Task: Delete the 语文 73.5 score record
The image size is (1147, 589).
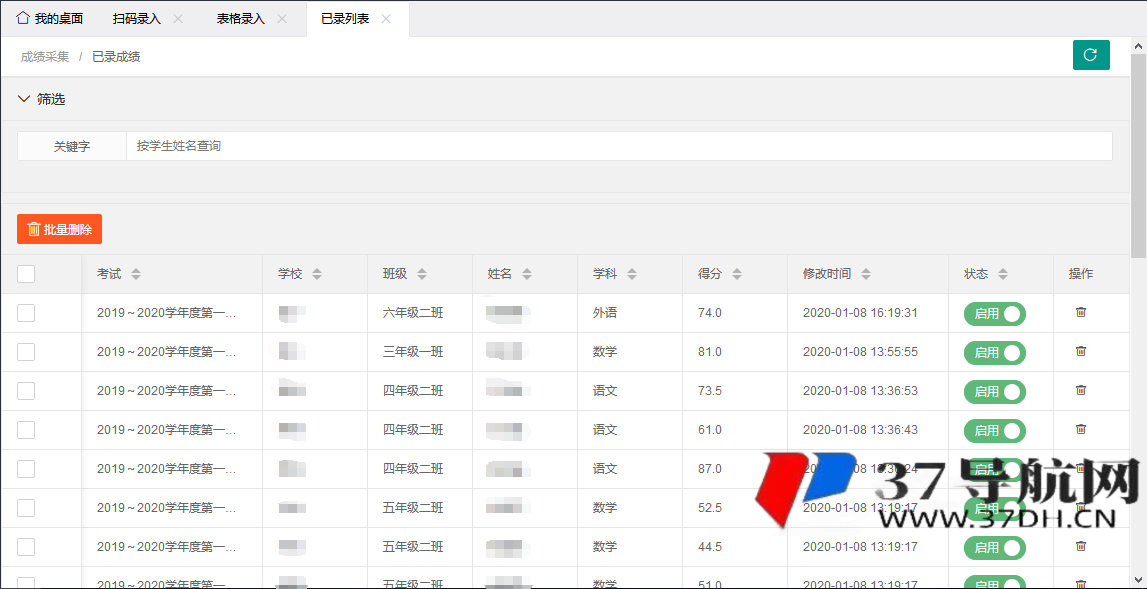Action: click(1080, 391)
